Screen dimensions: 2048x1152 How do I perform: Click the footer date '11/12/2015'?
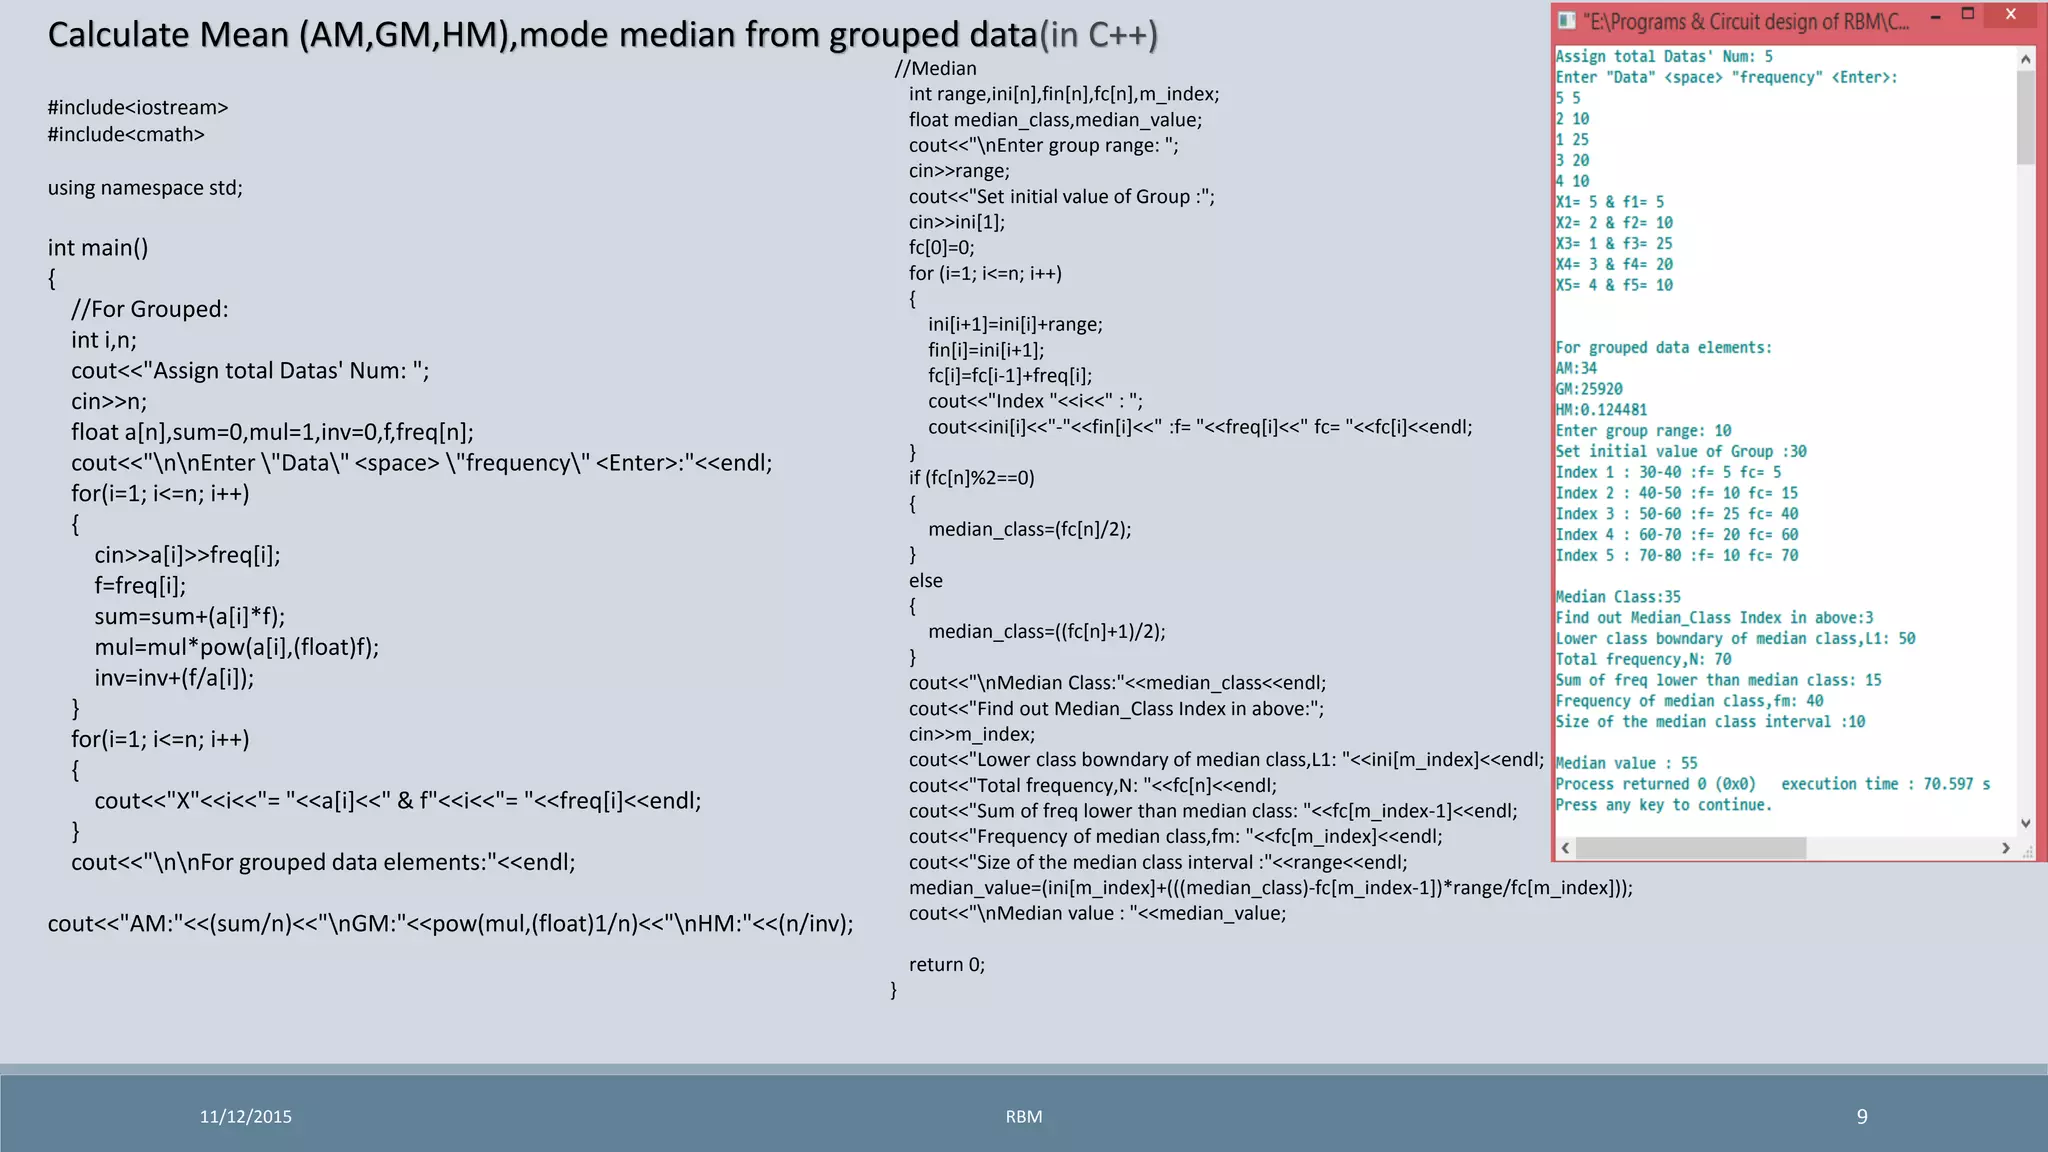246,1117
